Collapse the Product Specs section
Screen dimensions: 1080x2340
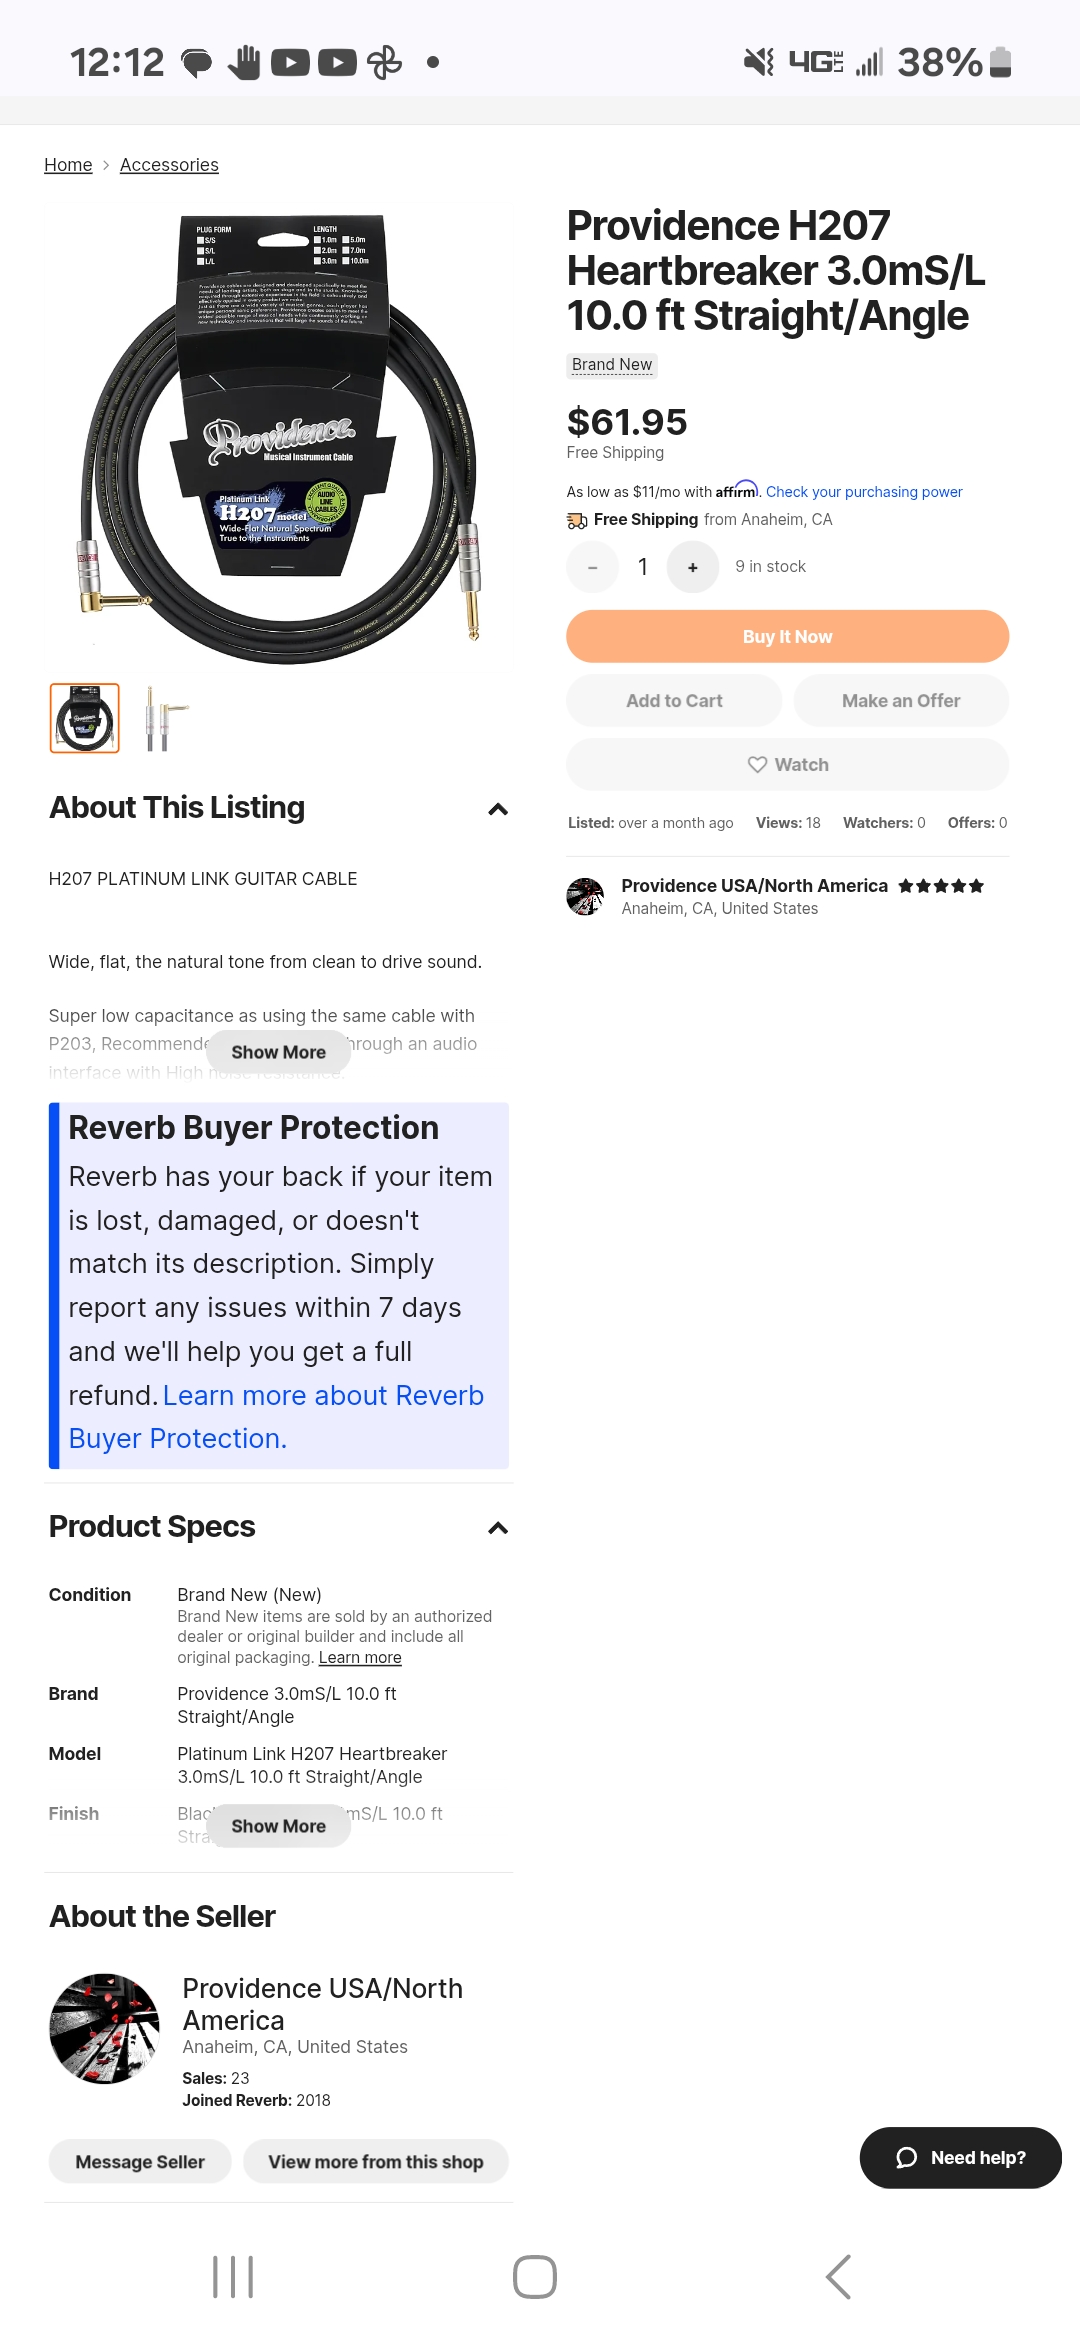(498, 1528)
